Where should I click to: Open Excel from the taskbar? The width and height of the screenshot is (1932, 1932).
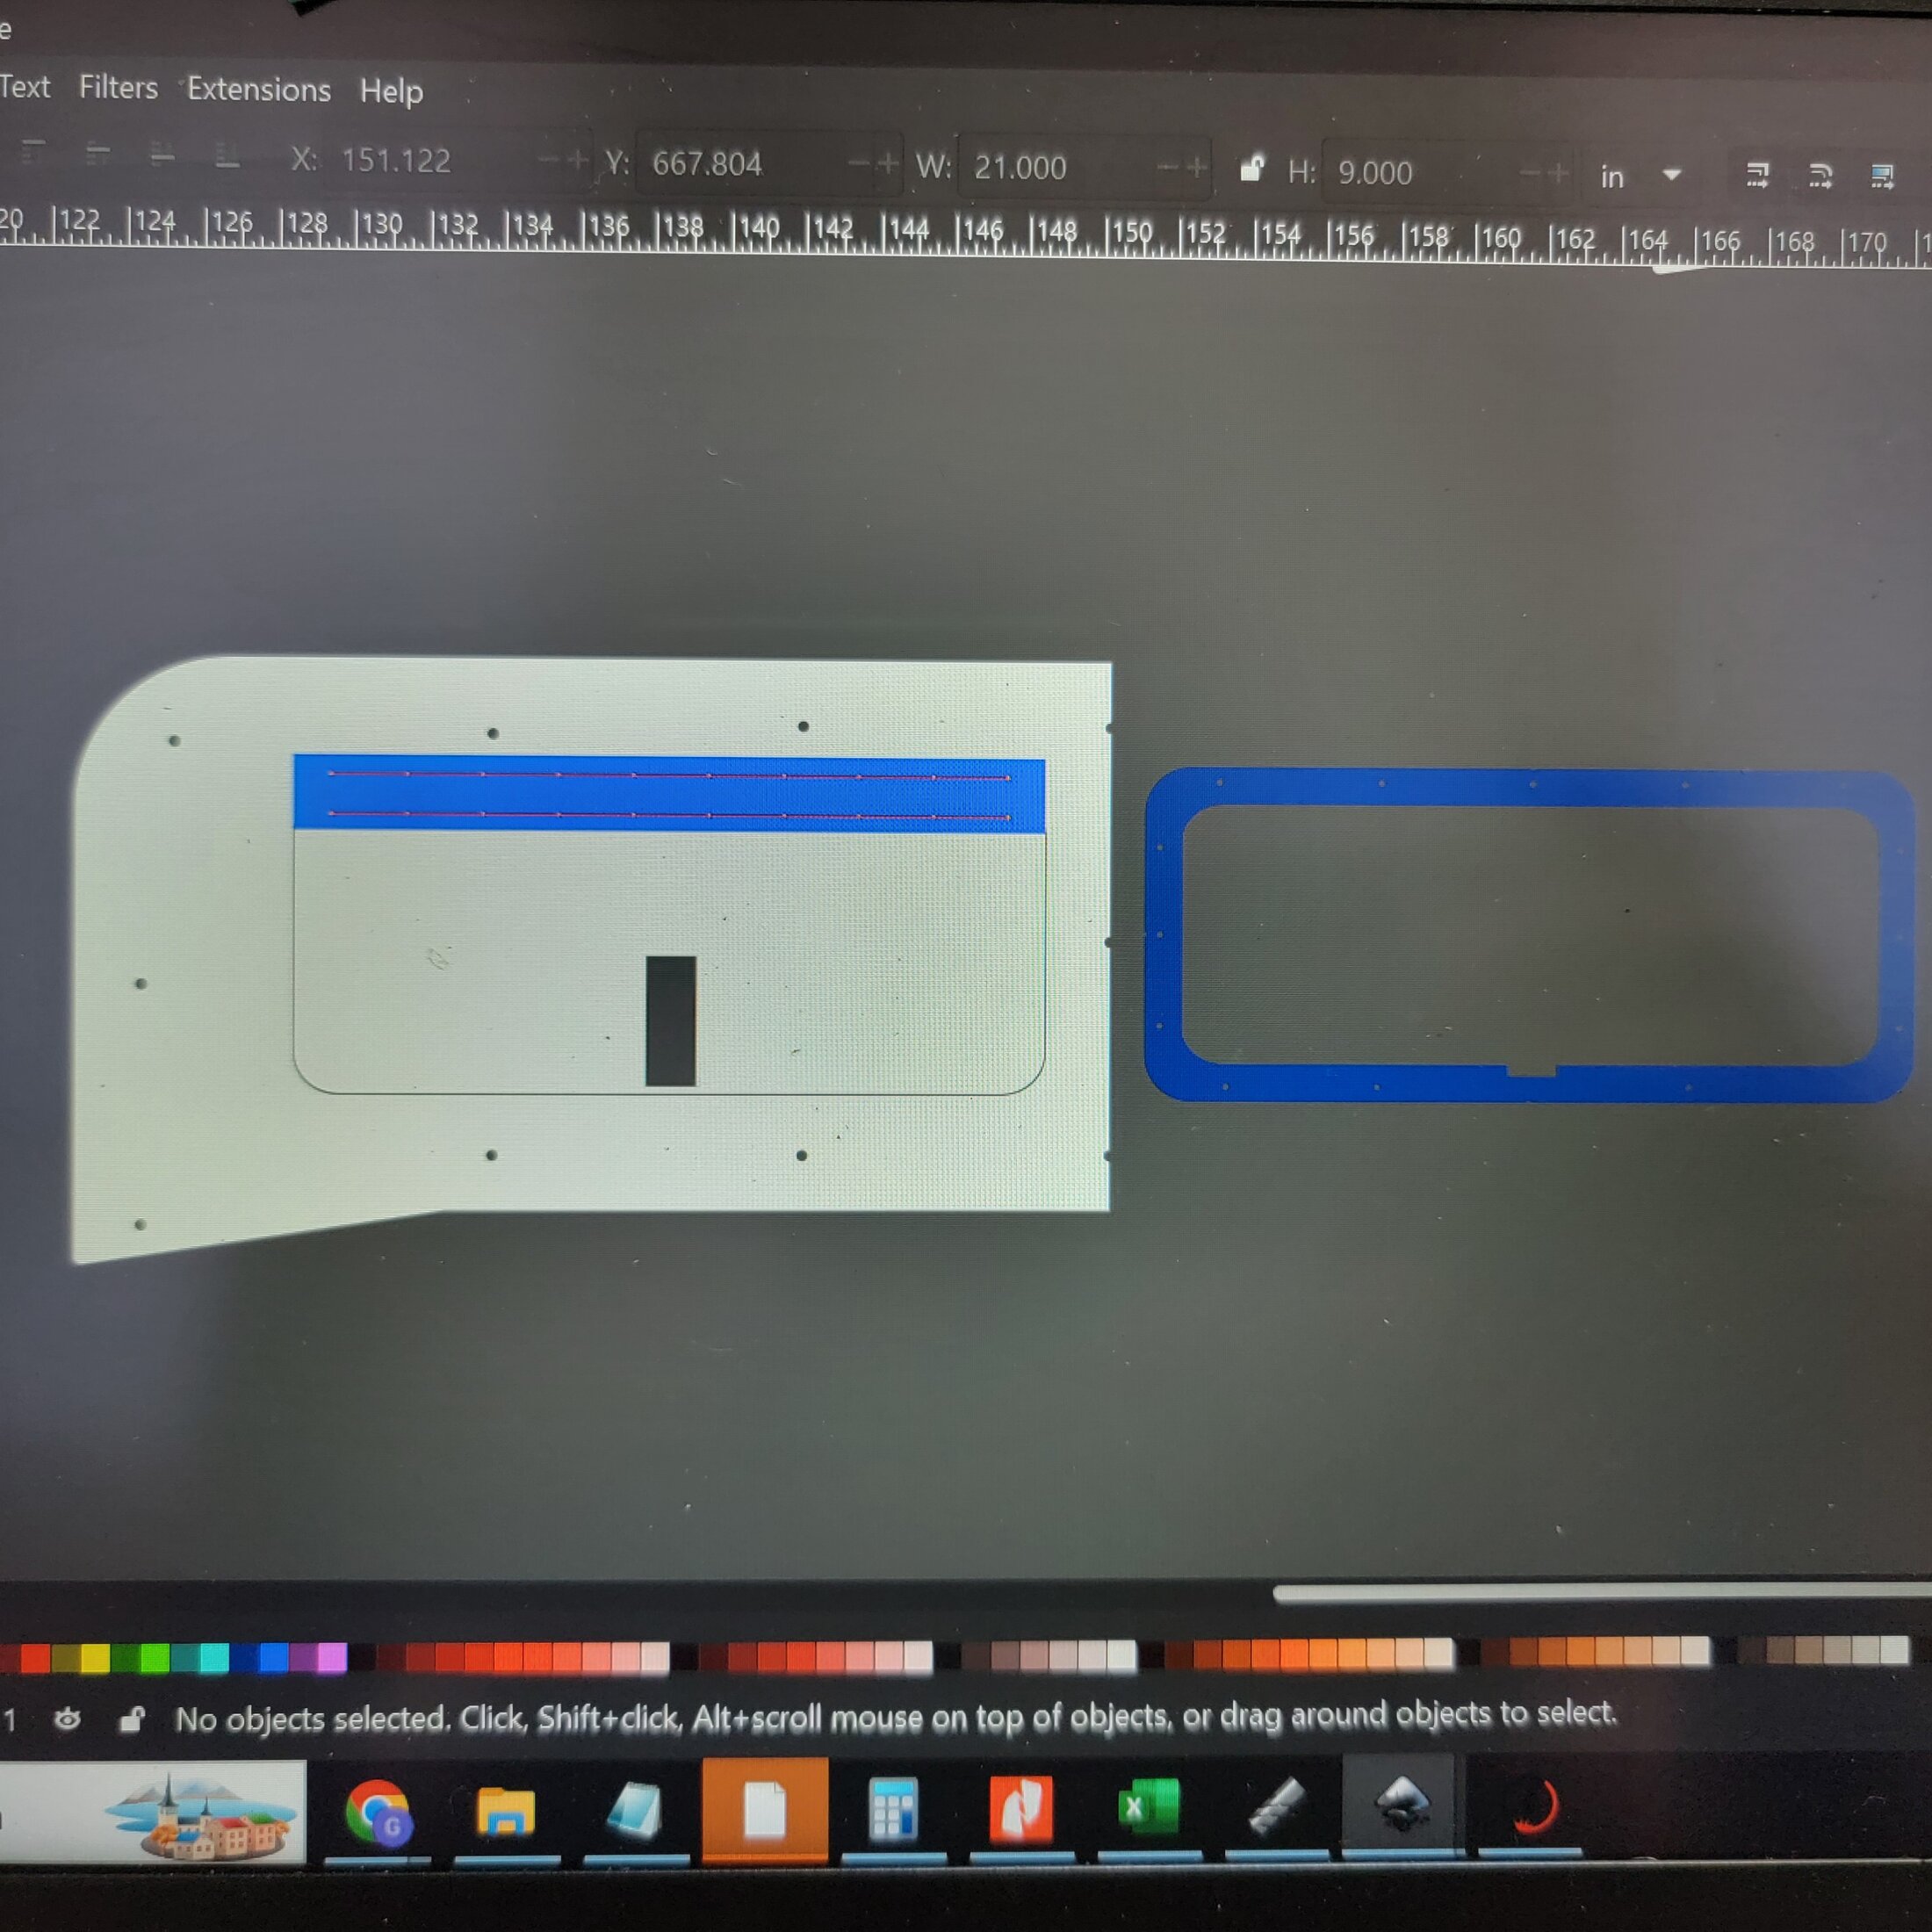(x=1149, y=1807)
